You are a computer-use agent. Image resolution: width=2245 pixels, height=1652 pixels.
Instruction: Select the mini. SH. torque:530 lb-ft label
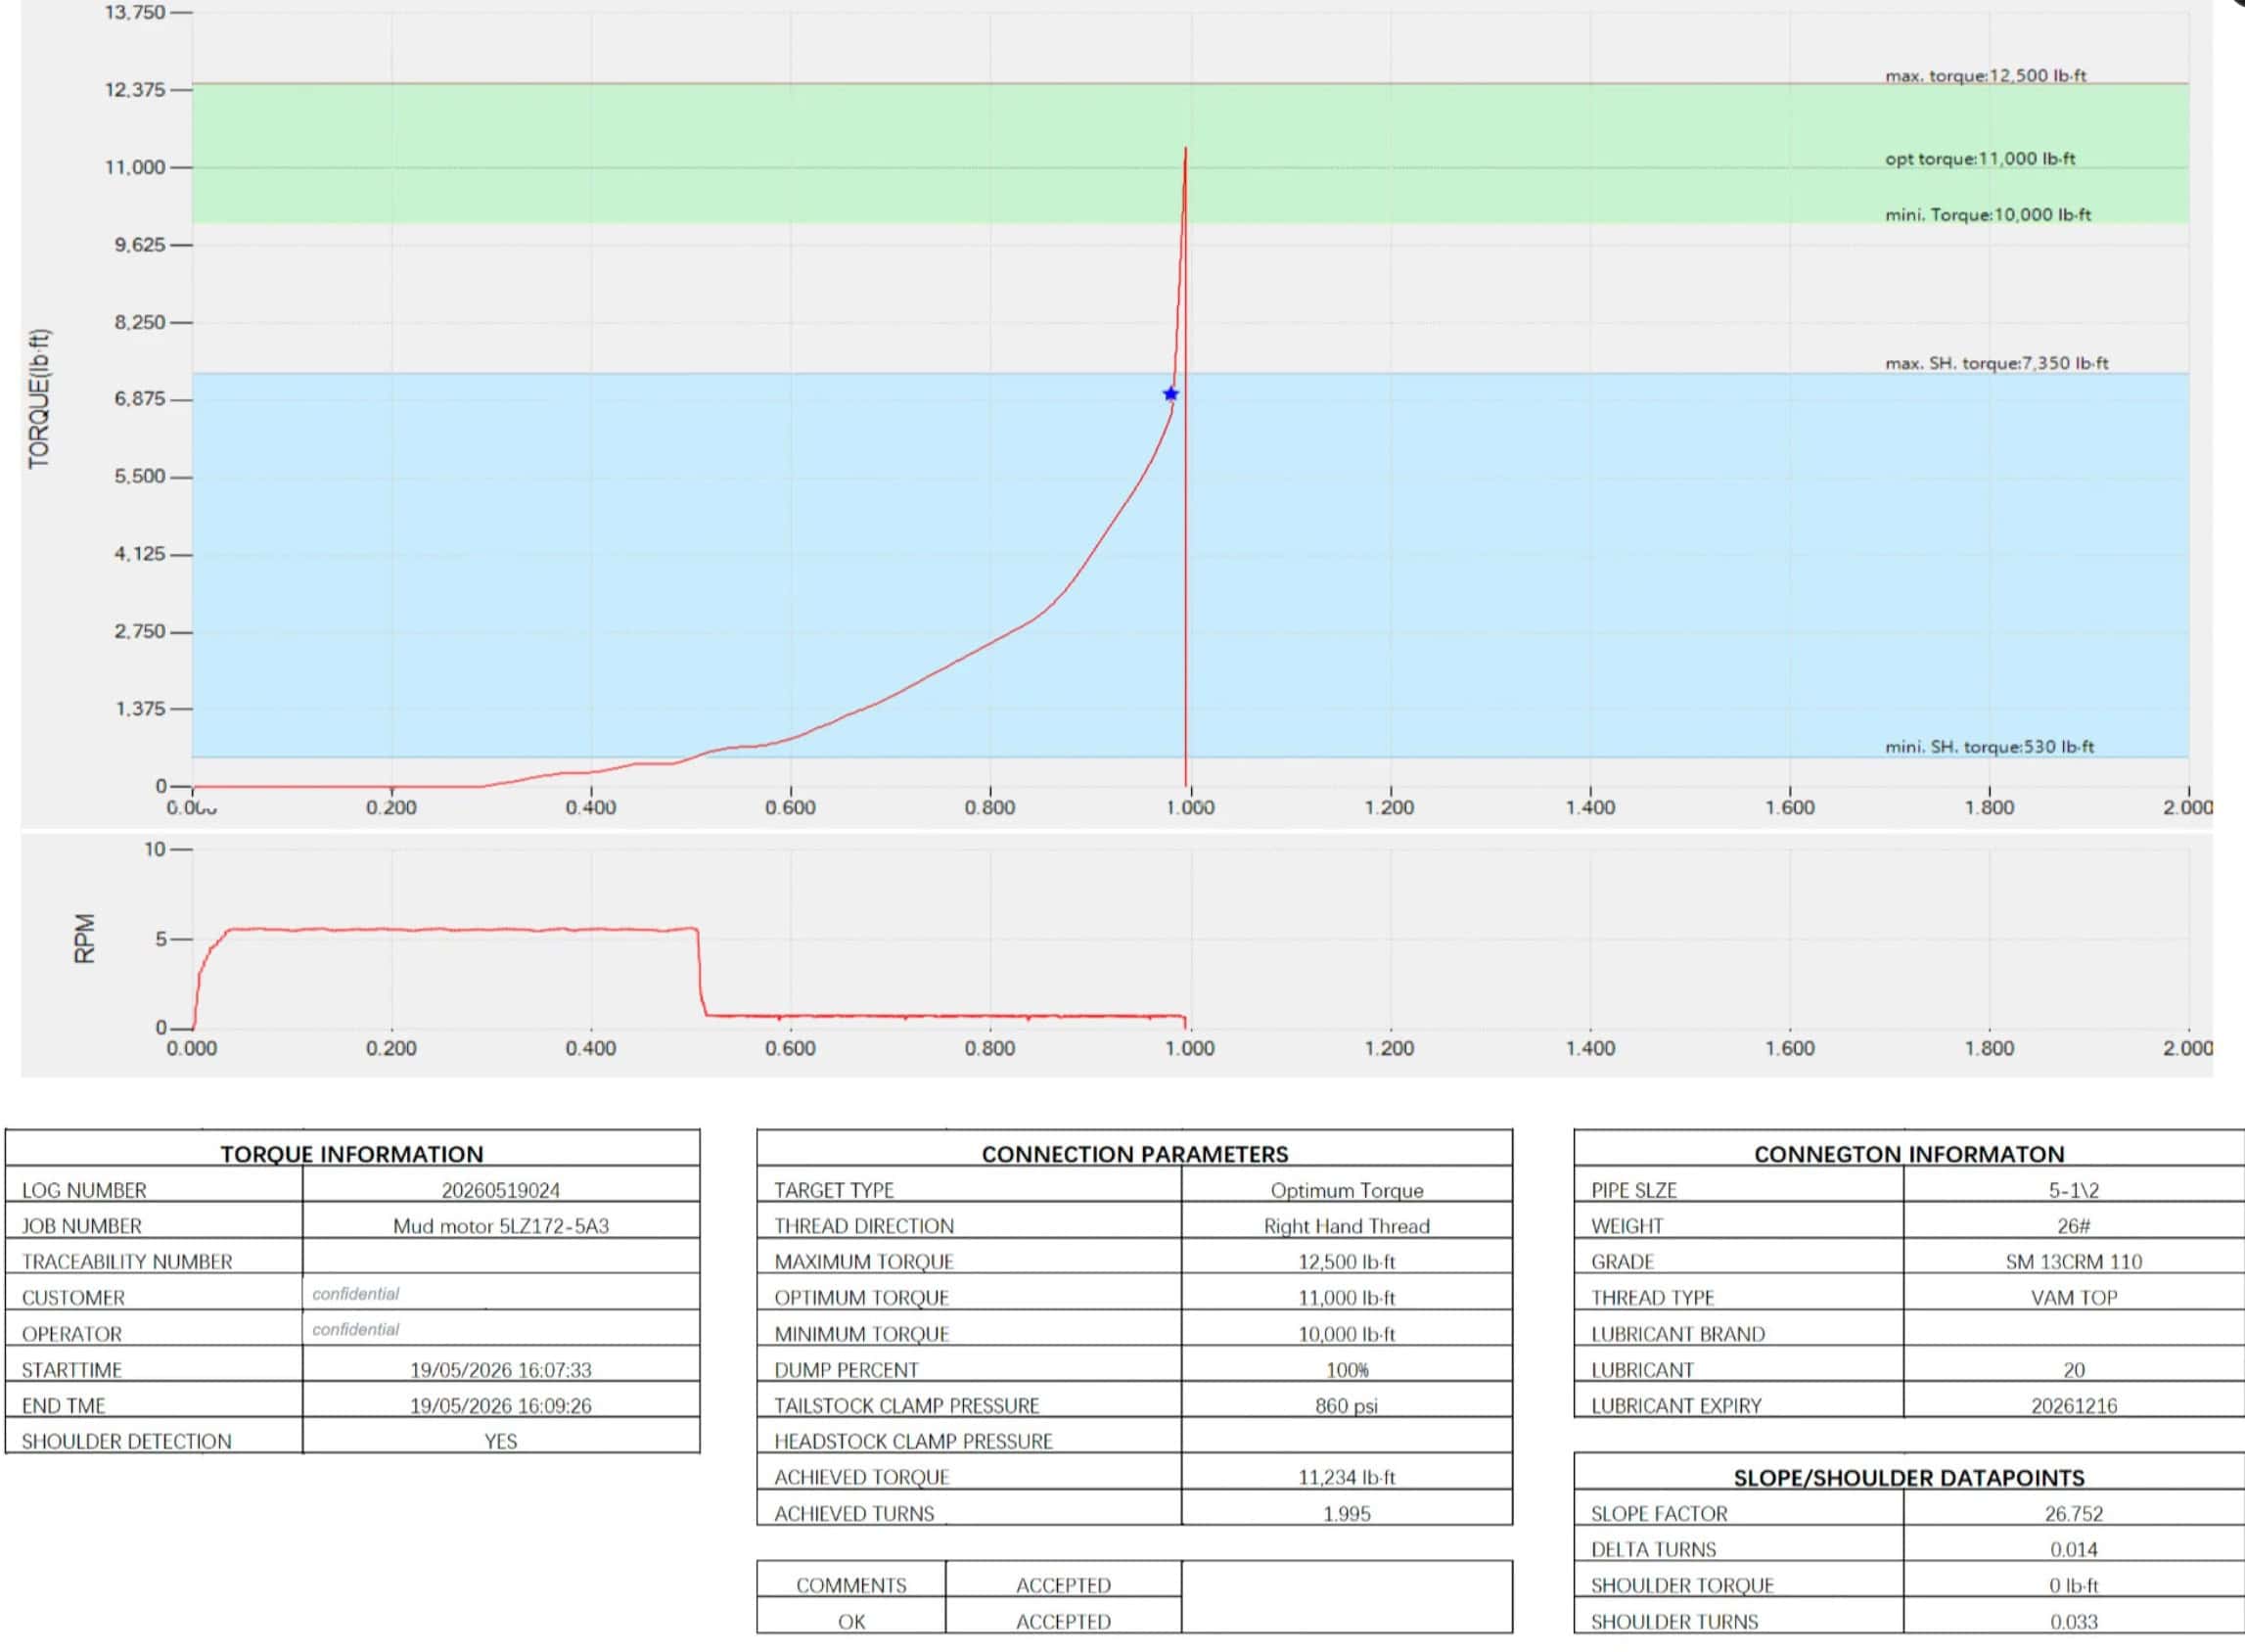pyautogui.click(x=1989, y=747)
